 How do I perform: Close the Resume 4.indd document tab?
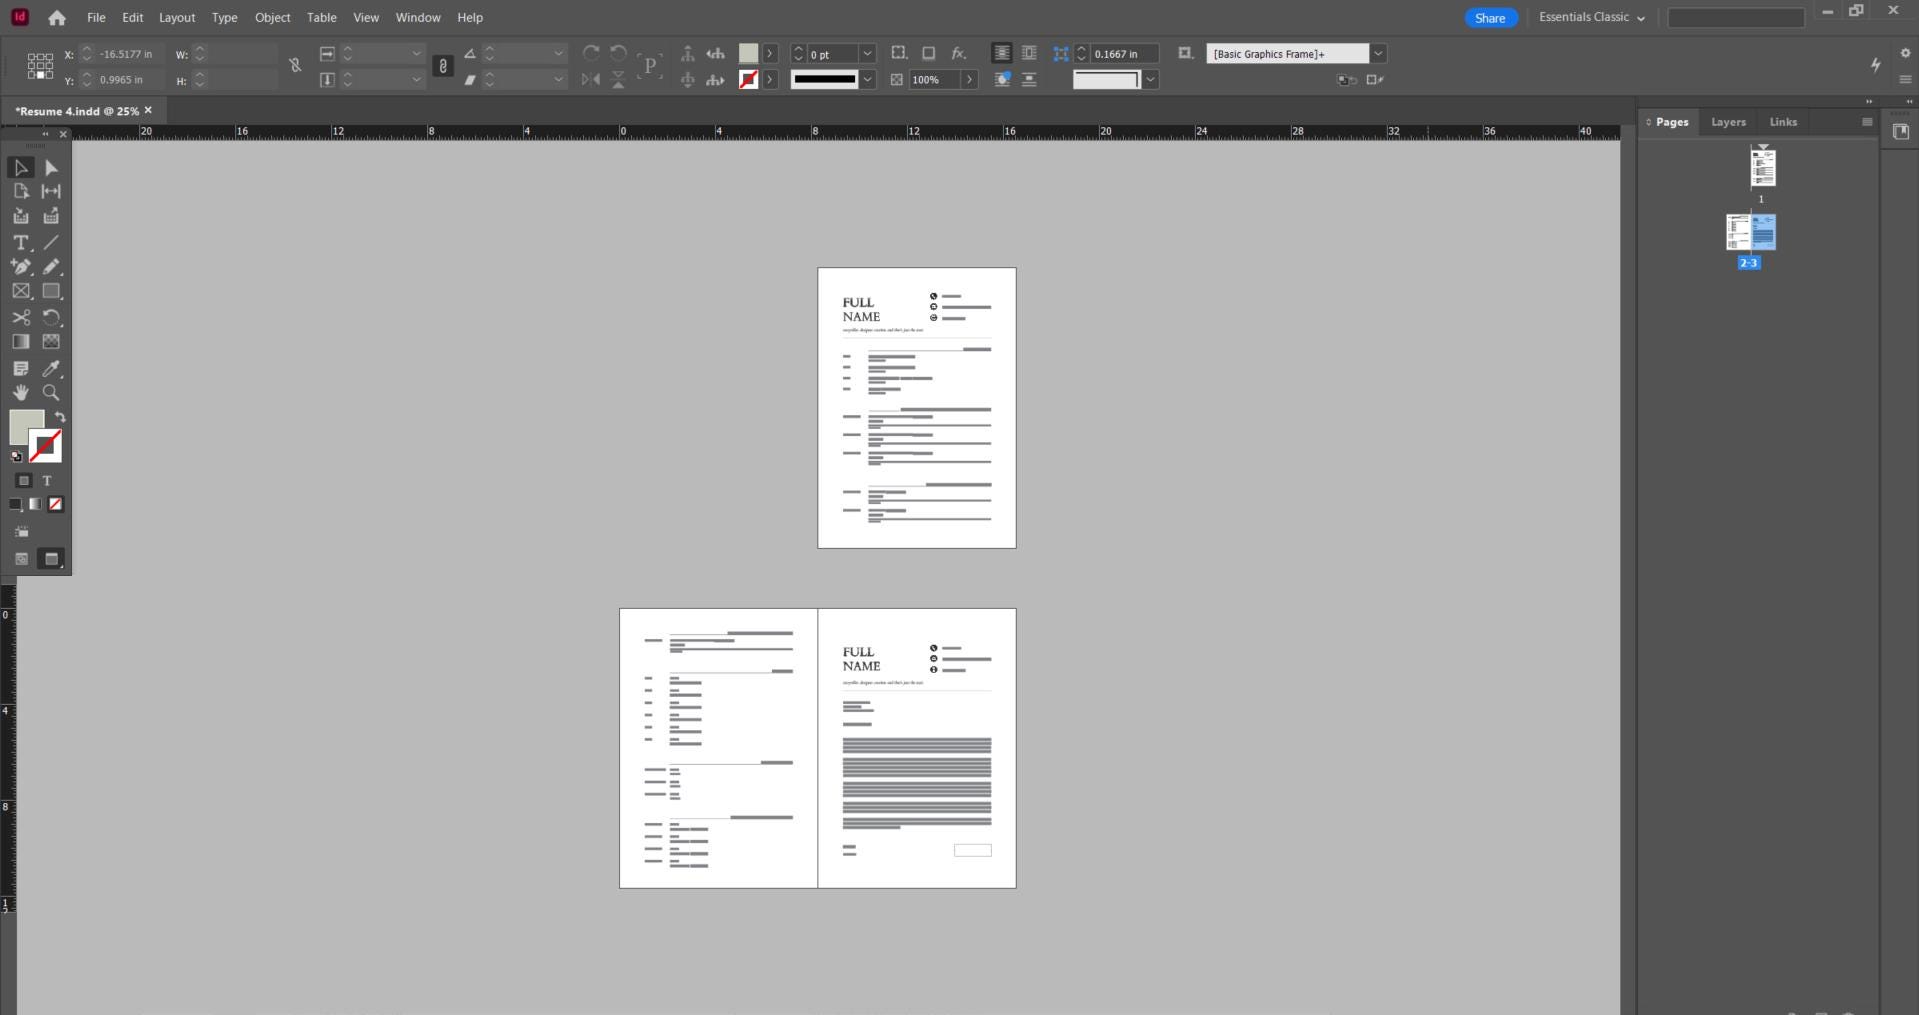pyautogui.click(x=148, y=110)
